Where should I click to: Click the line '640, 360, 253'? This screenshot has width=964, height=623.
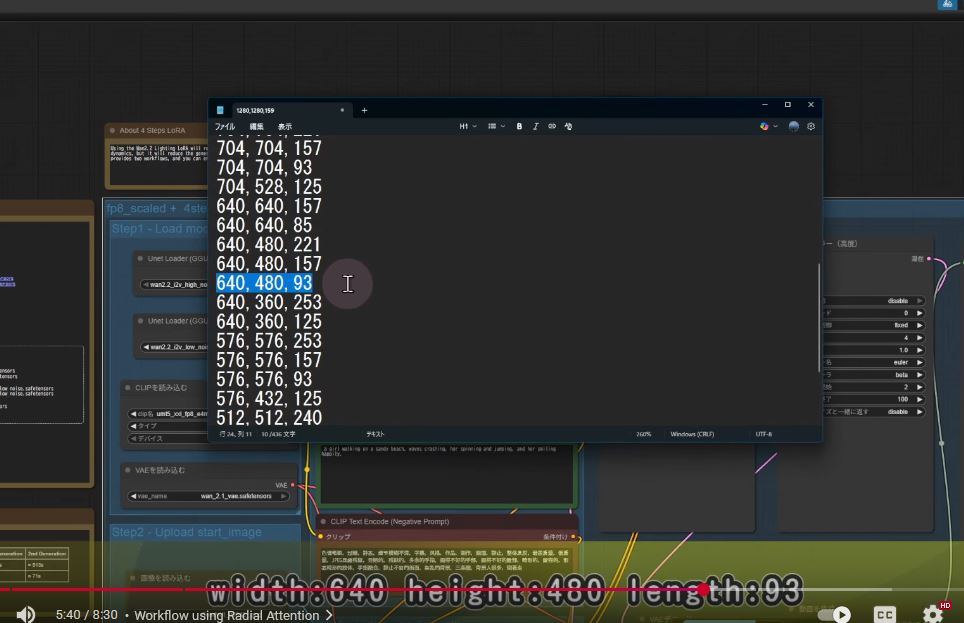(269, 302)
